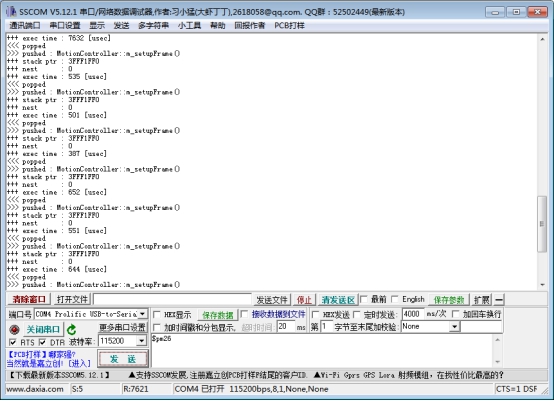554x401 pixels.
Task: Click the minus collapse panel button
Action: coord(499,300)
